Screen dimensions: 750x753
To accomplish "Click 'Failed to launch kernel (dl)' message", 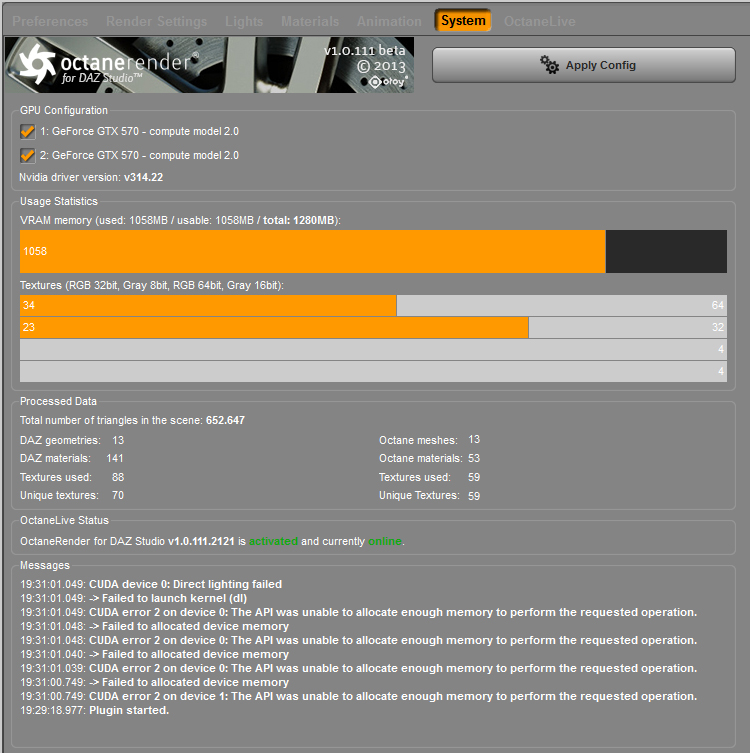I will 133,598.
